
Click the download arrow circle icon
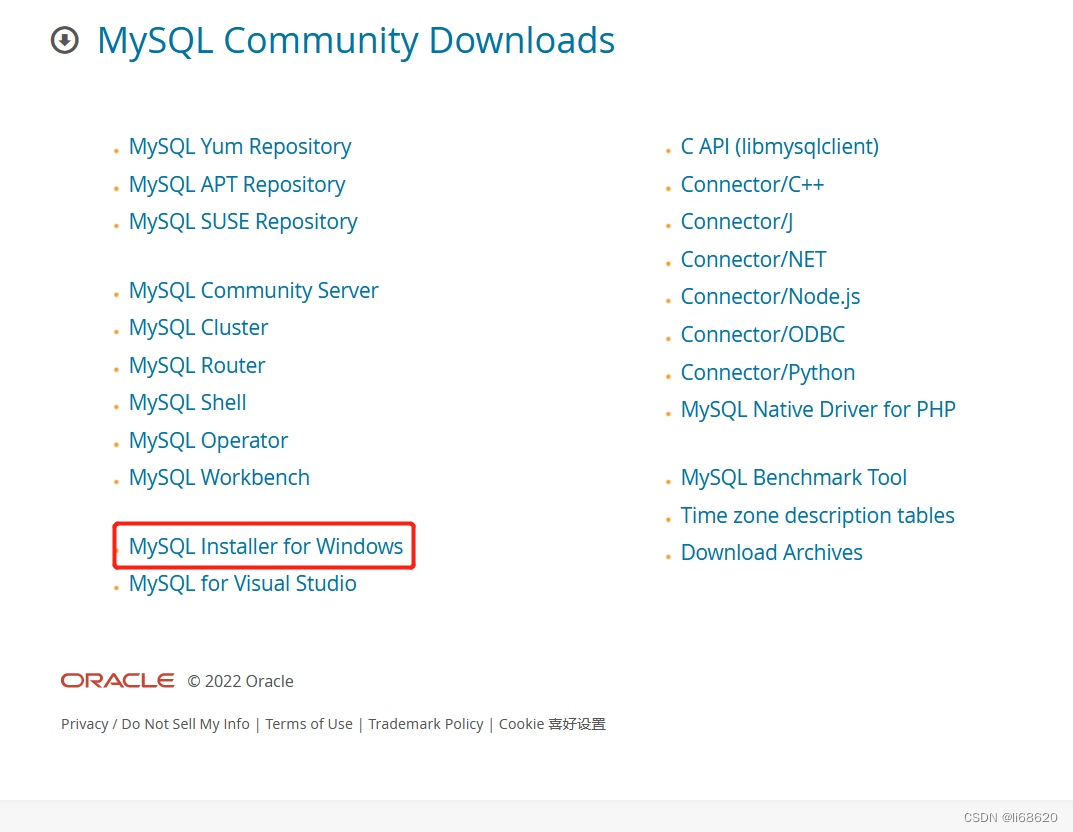tap(65, 40)
